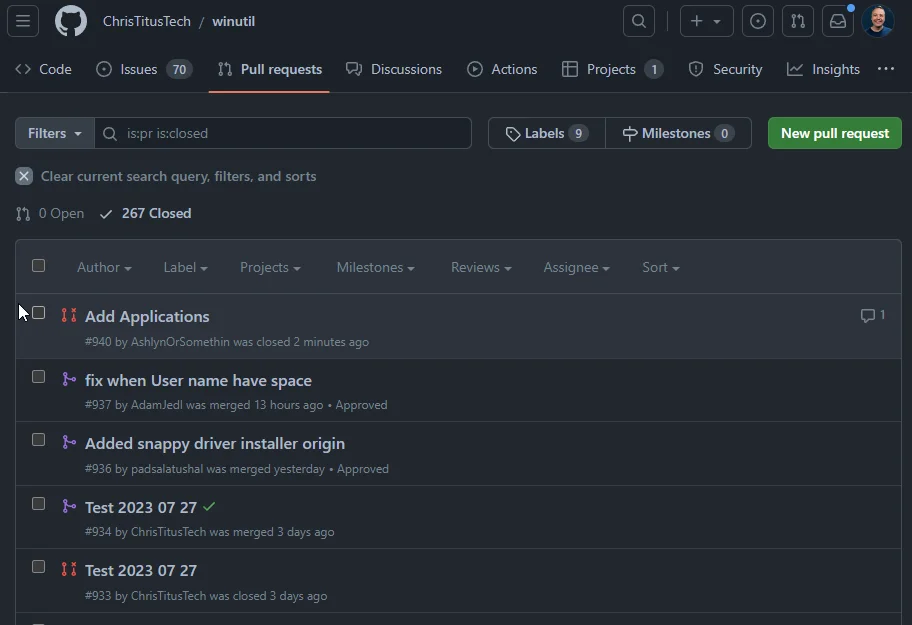Open the Security tab

tap(725, 69)
